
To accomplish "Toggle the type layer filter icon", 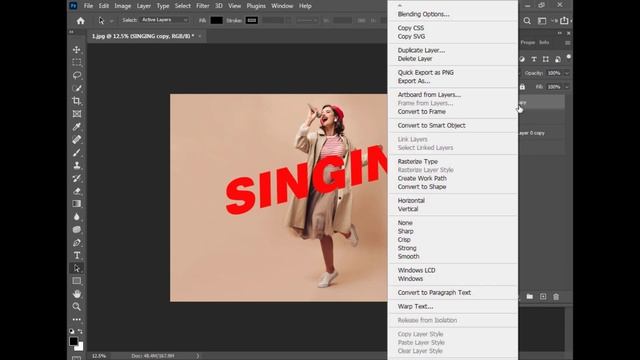I will coord(534,59).
